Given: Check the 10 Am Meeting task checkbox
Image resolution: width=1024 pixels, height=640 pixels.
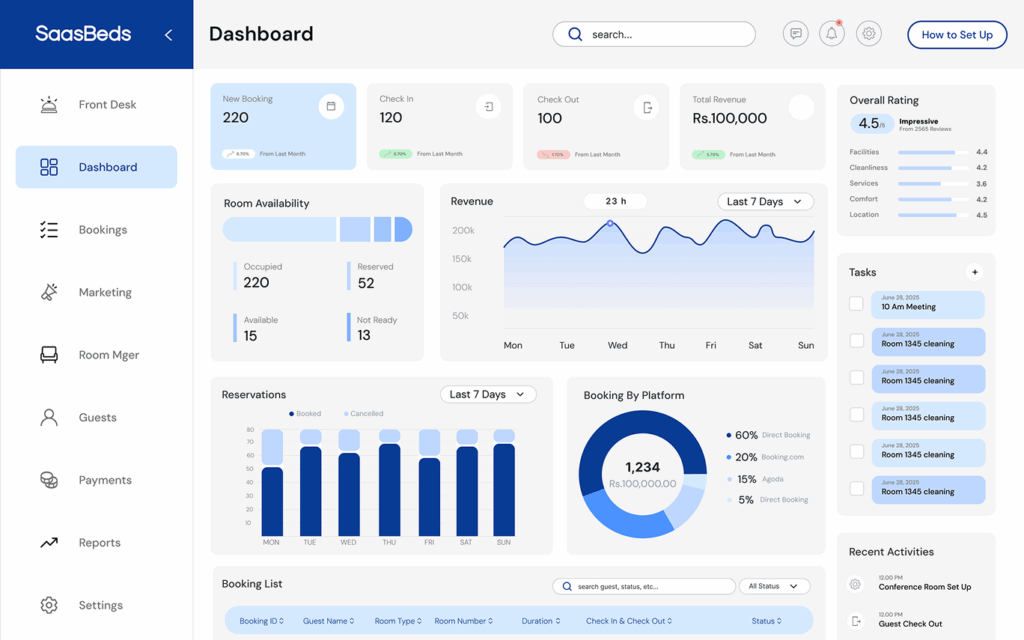Looking at the screenshot, I should [856, 304].
